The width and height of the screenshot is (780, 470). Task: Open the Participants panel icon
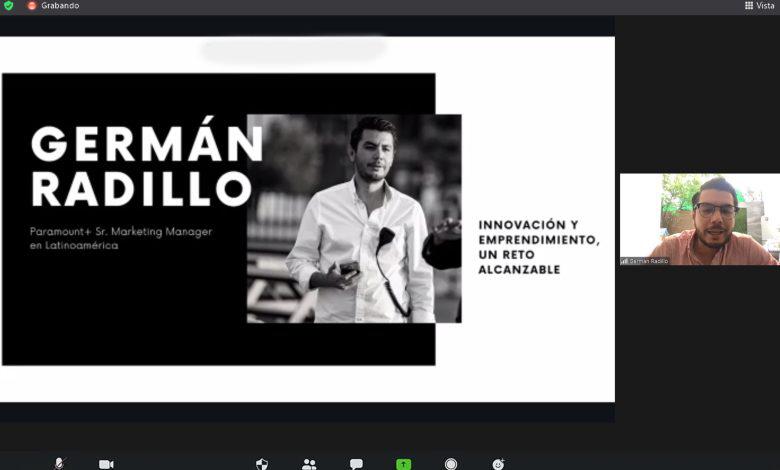click(x=309, y=464)
